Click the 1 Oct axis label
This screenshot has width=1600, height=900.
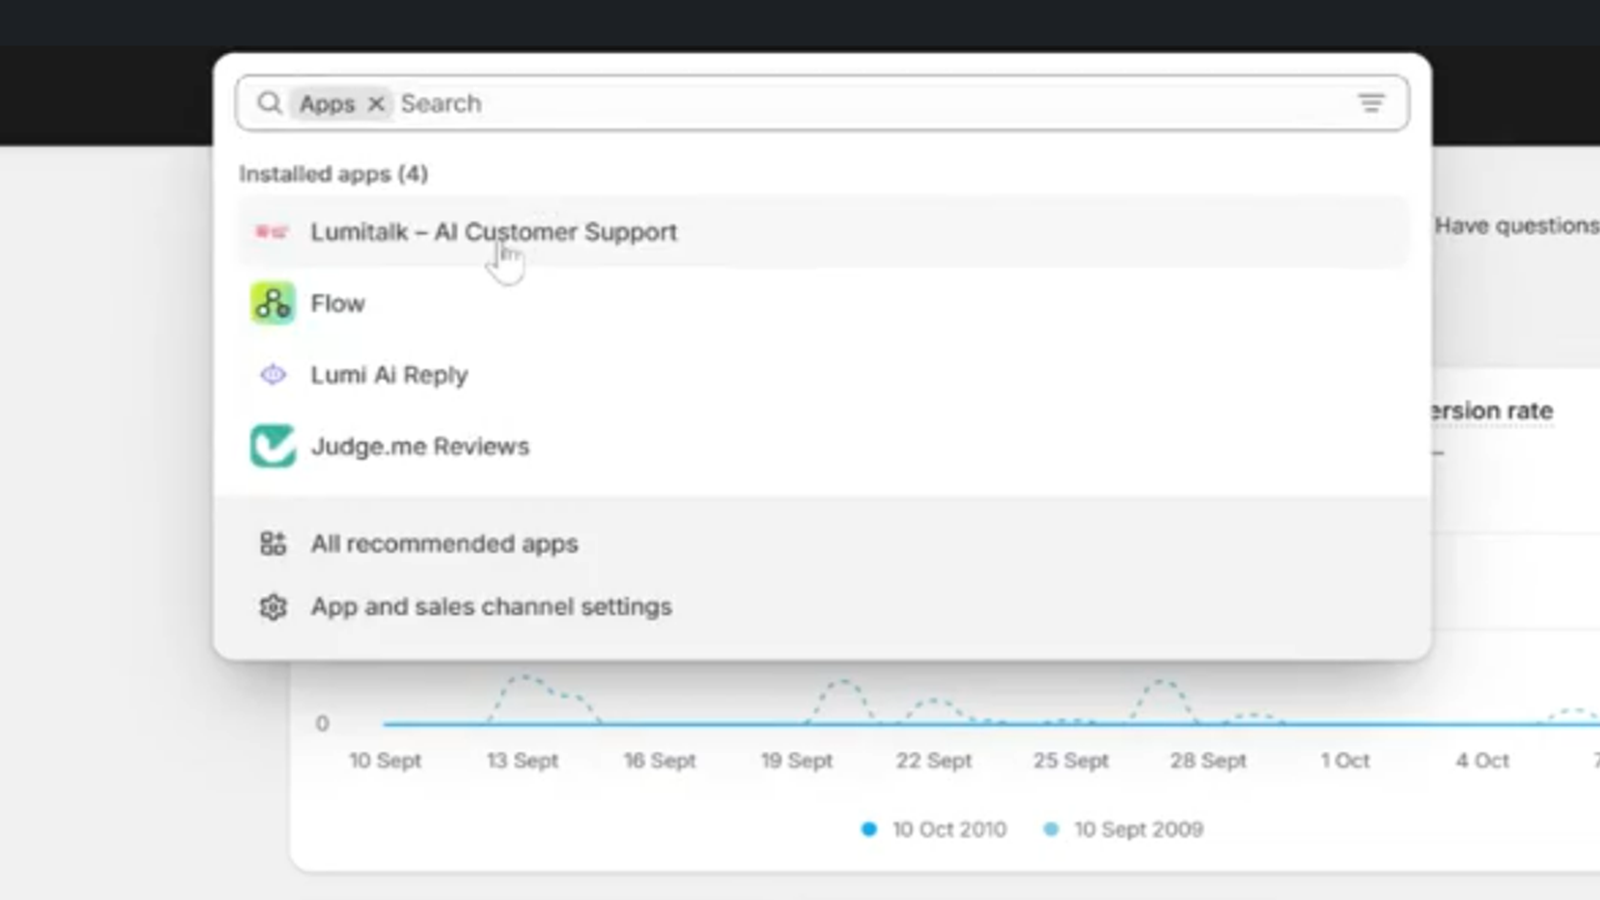click(x=1345, y=760)
